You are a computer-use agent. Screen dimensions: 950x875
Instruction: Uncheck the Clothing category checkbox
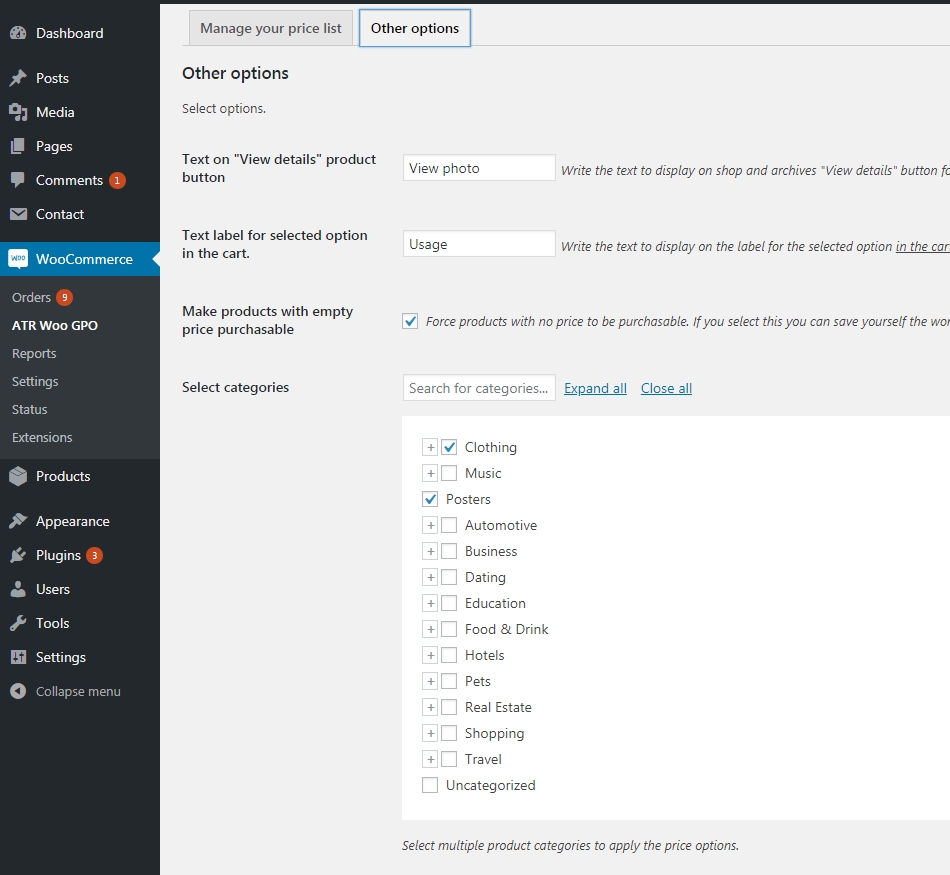click(x=449, y=447)
